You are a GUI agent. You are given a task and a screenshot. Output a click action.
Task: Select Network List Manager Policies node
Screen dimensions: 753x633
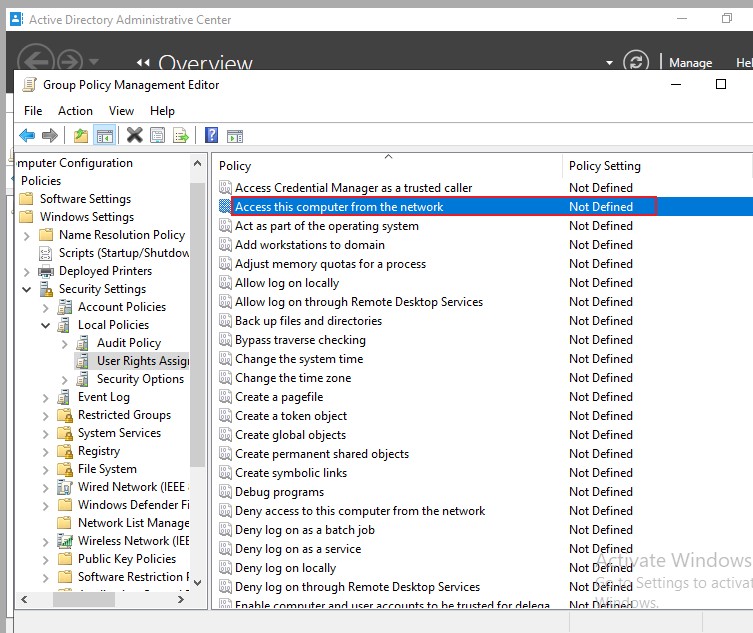(134, 523)
